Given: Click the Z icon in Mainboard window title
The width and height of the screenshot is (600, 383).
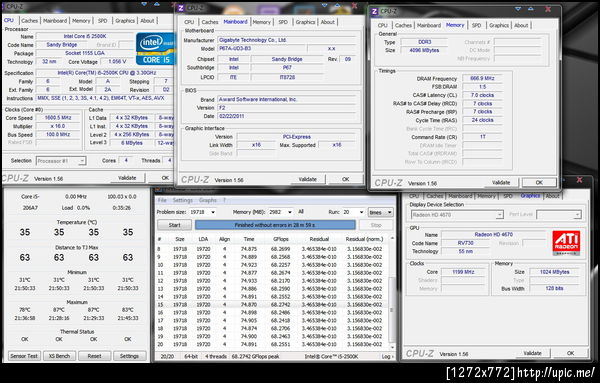Looking at the screenshot, I should pyautogui.click(x=181, y=8).
